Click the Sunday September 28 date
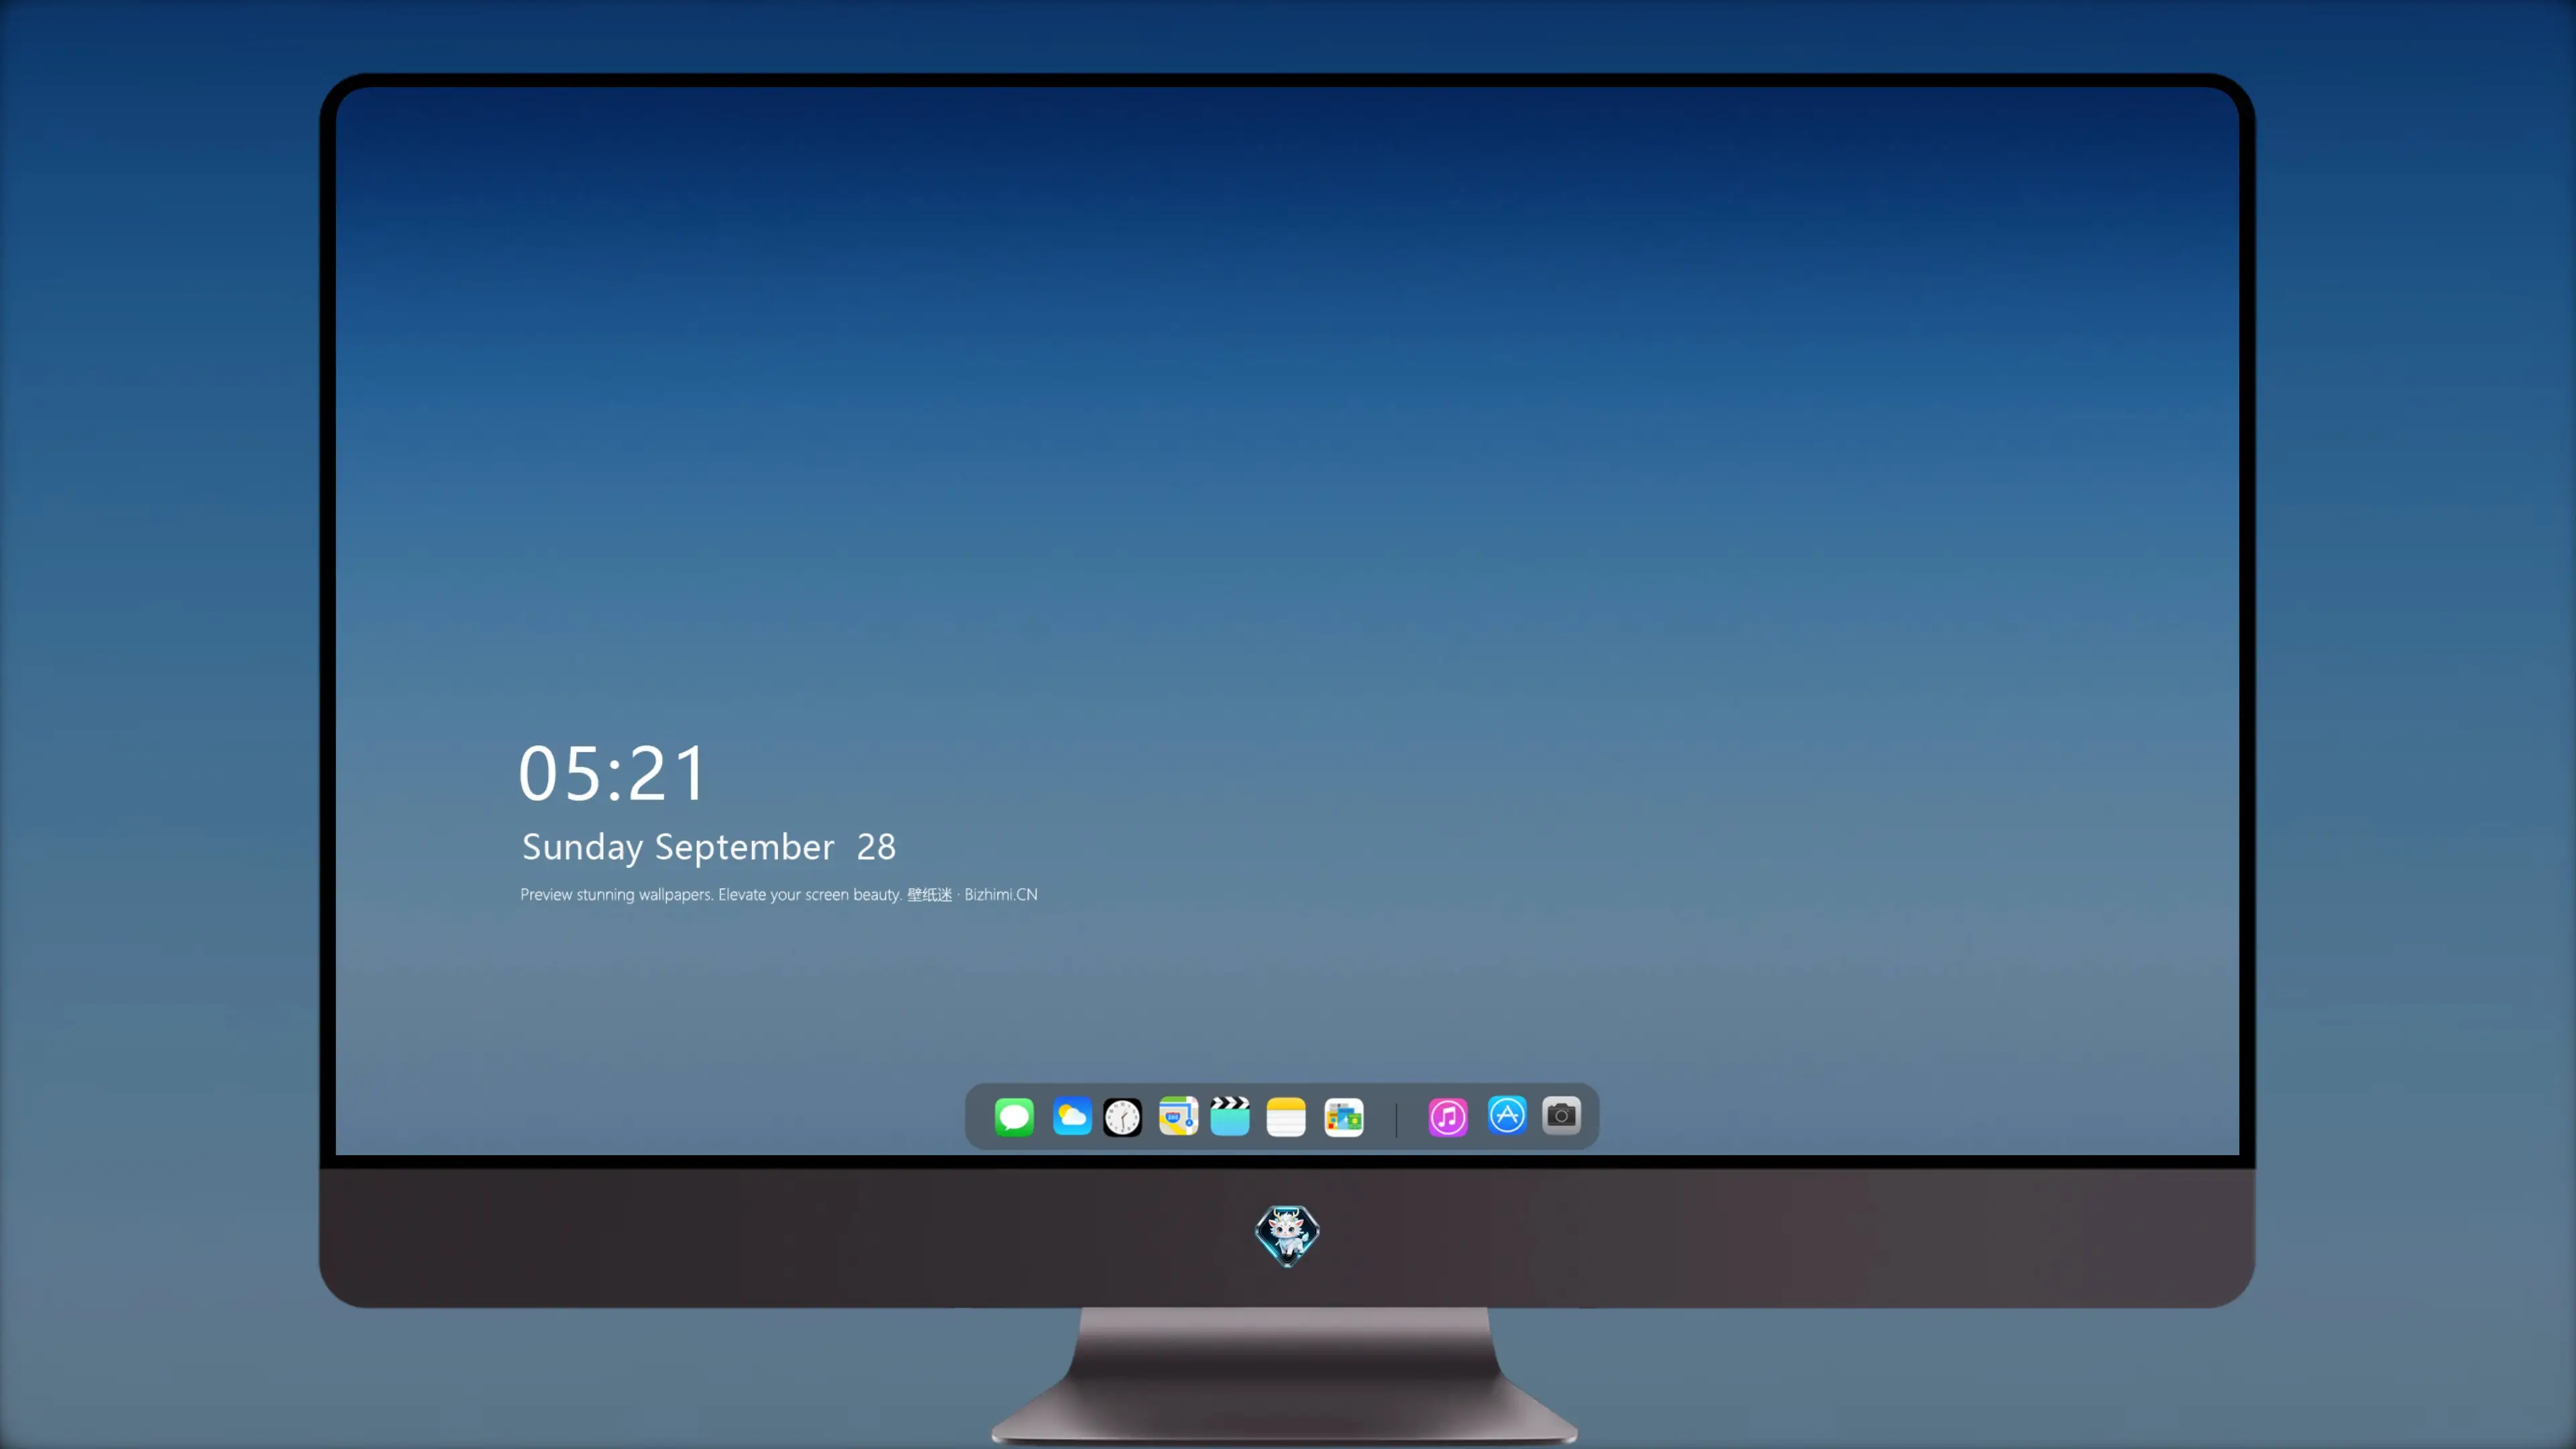The width and height of the screenshot is (2576, 1449). [x=709, y=847]
